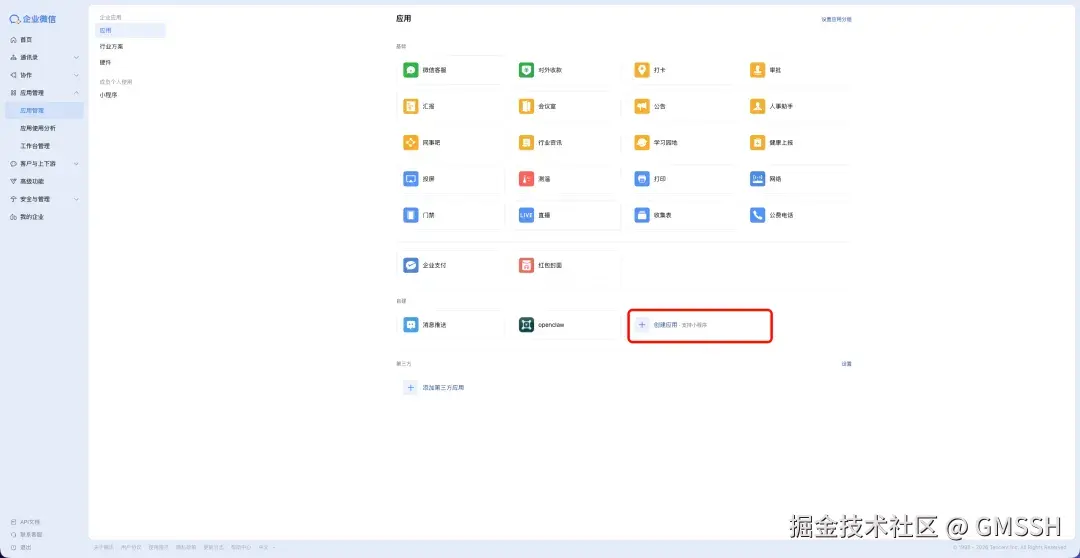
Task: Expand the 安全与管理 sidebar chevron
Action: click(x=76, y=199)
